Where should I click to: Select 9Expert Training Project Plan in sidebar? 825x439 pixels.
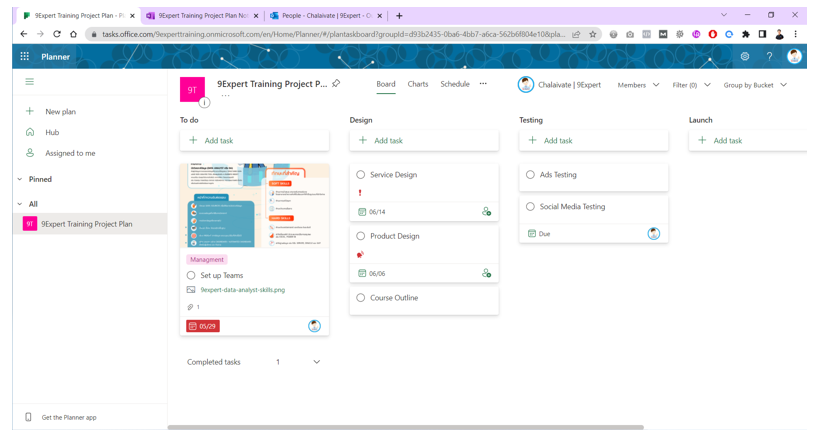click(90, 224)
